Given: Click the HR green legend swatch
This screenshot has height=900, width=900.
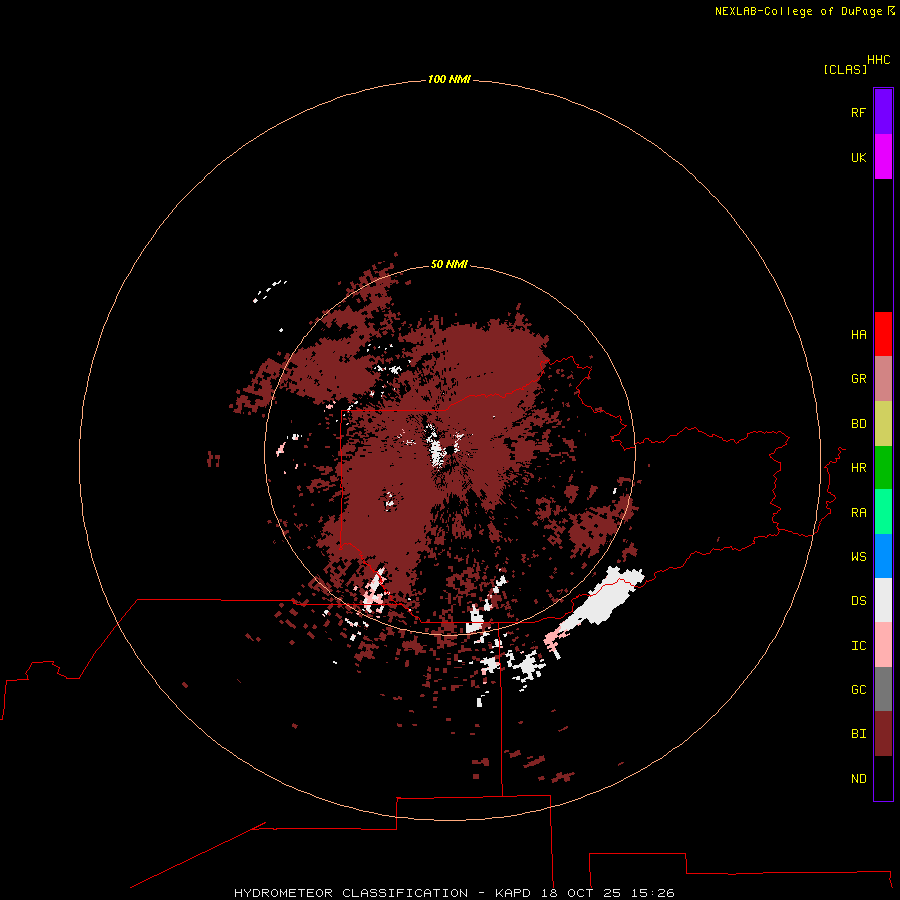Looking at the screenshot, I should (x=883, y=468).
